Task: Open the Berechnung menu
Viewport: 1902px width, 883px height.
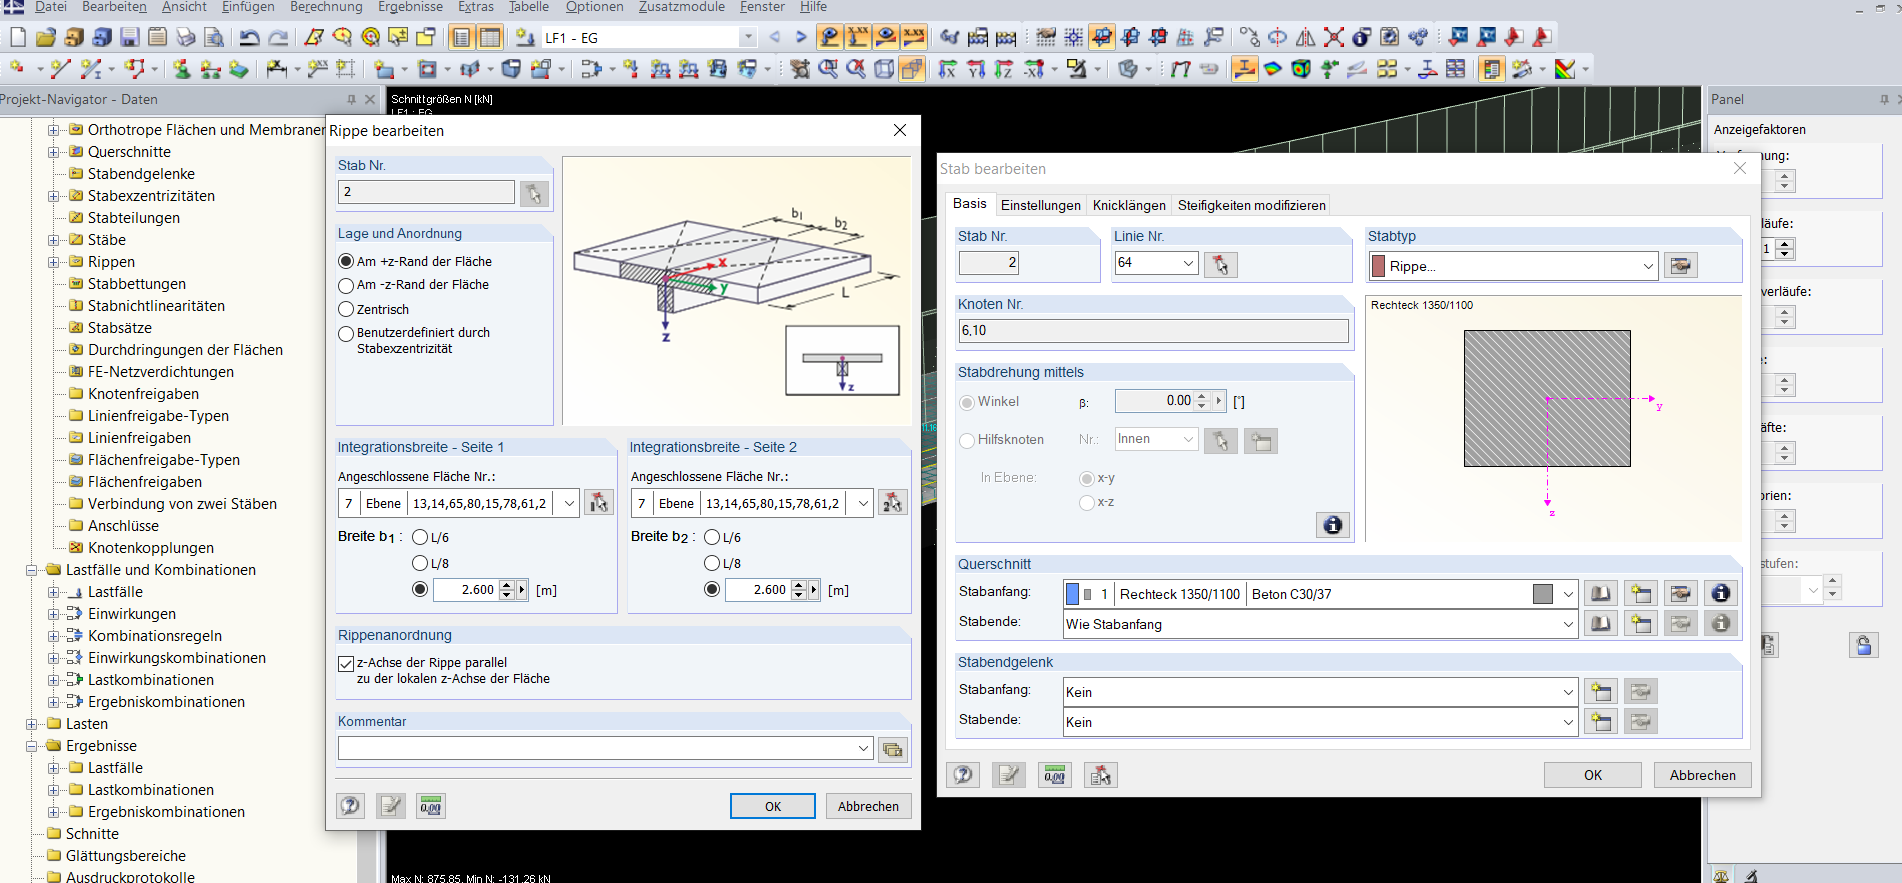Action: [326, 7]
